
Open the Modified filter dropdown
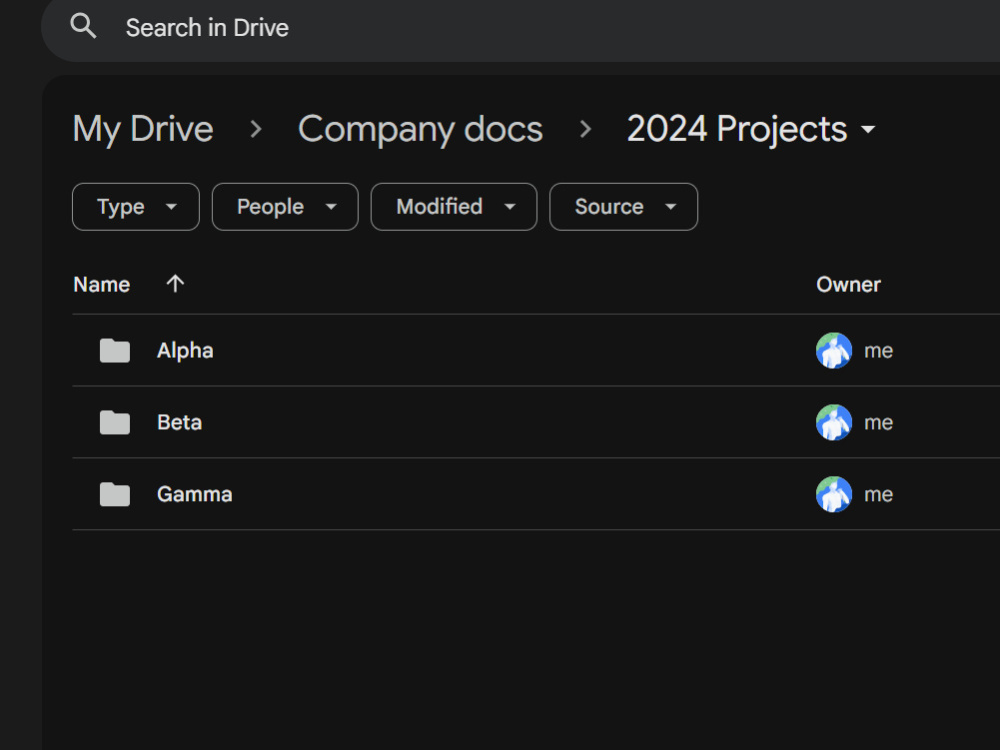click(x=454, y=207)
